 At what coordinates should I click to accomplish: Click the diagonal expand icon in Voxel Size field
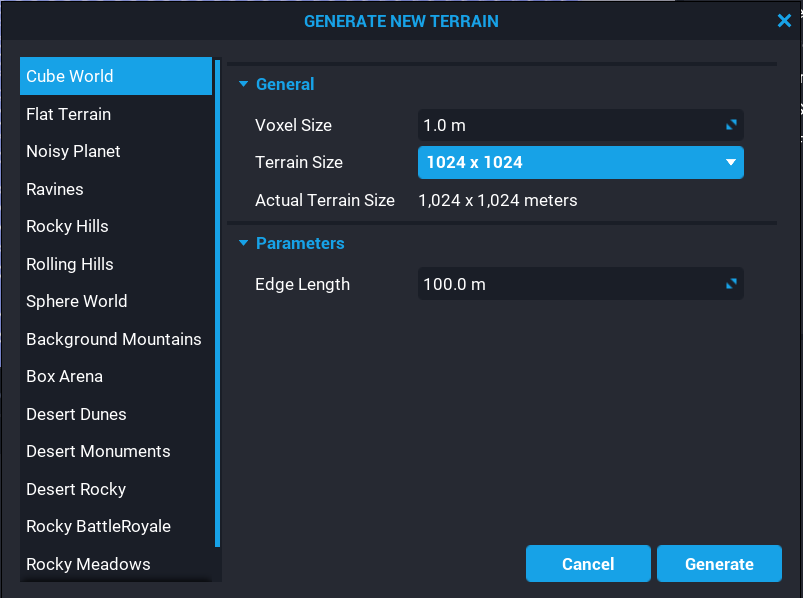(732, 125)
